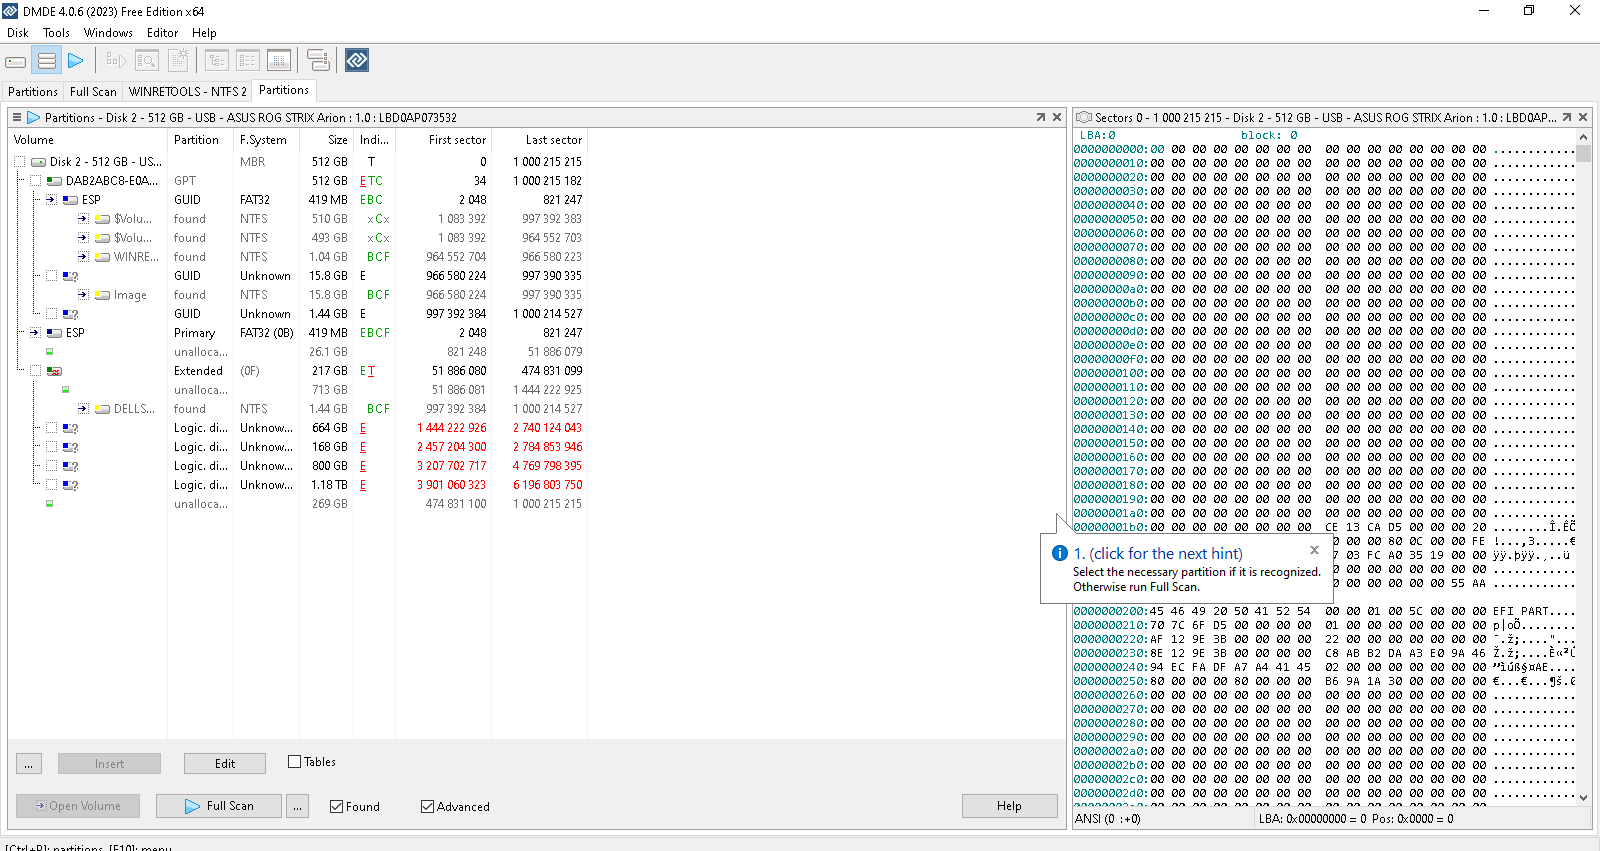This screenshot has height=851, width=1600.
Task: Open the Tools menu
Action: [x=56, y=33]
